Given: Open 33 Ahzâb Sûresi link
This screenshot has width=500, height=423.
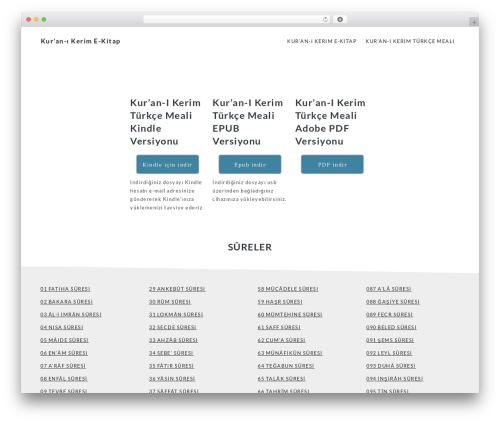Looking at the screenshot, I should click(x=173, y=340).
